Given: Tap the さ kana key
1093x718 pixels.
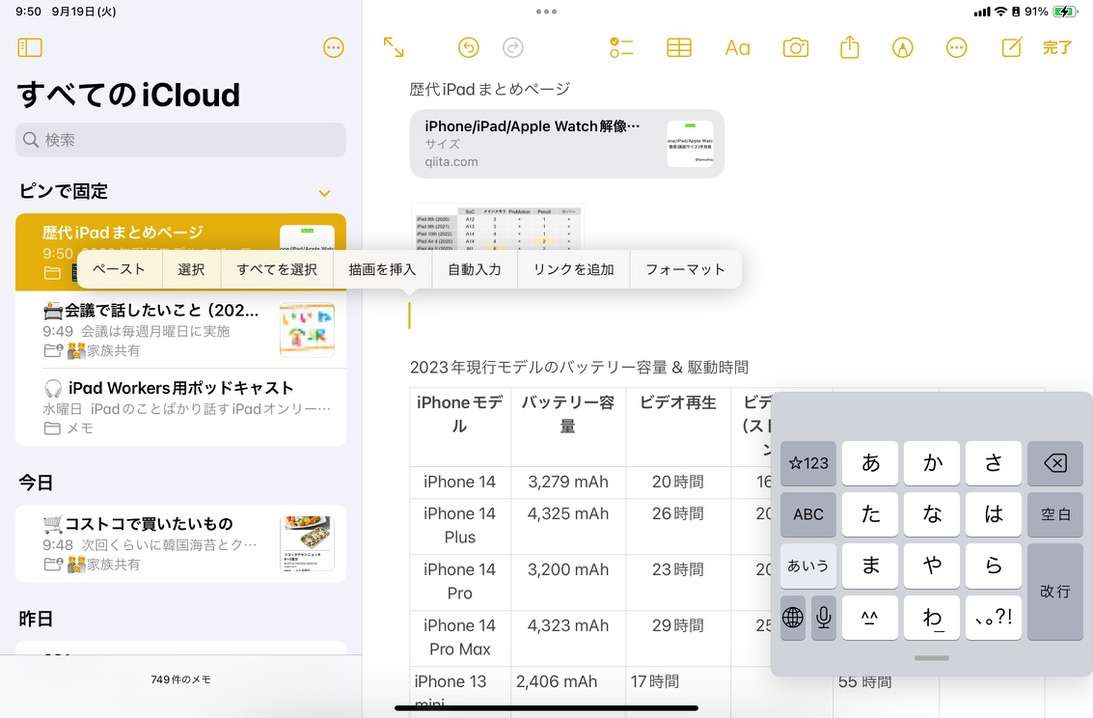Looking at the screenshot, I should coord(993,463).
